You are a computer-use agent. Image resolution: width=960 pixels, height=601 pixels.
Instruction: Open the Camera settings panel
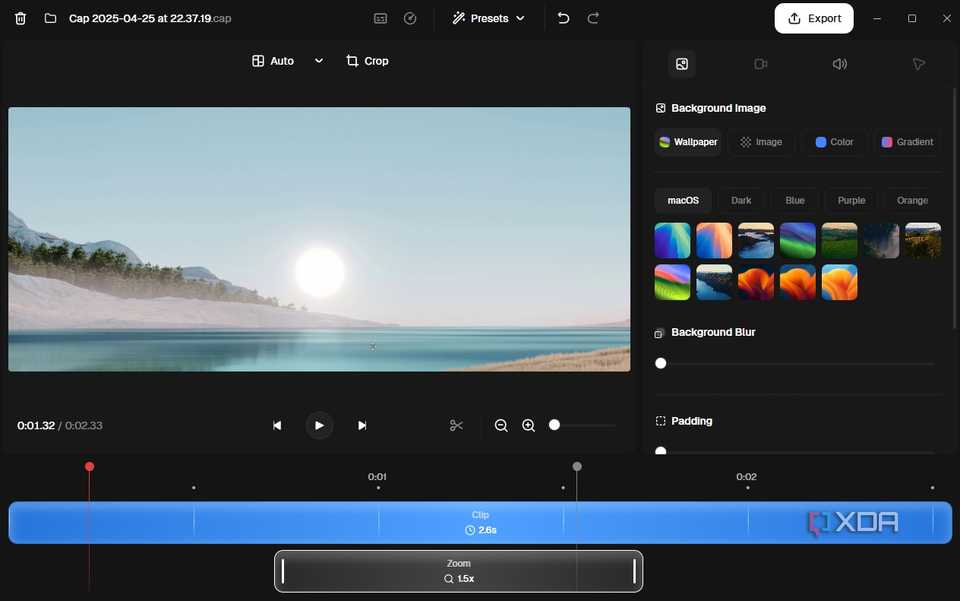coord(760,63)
